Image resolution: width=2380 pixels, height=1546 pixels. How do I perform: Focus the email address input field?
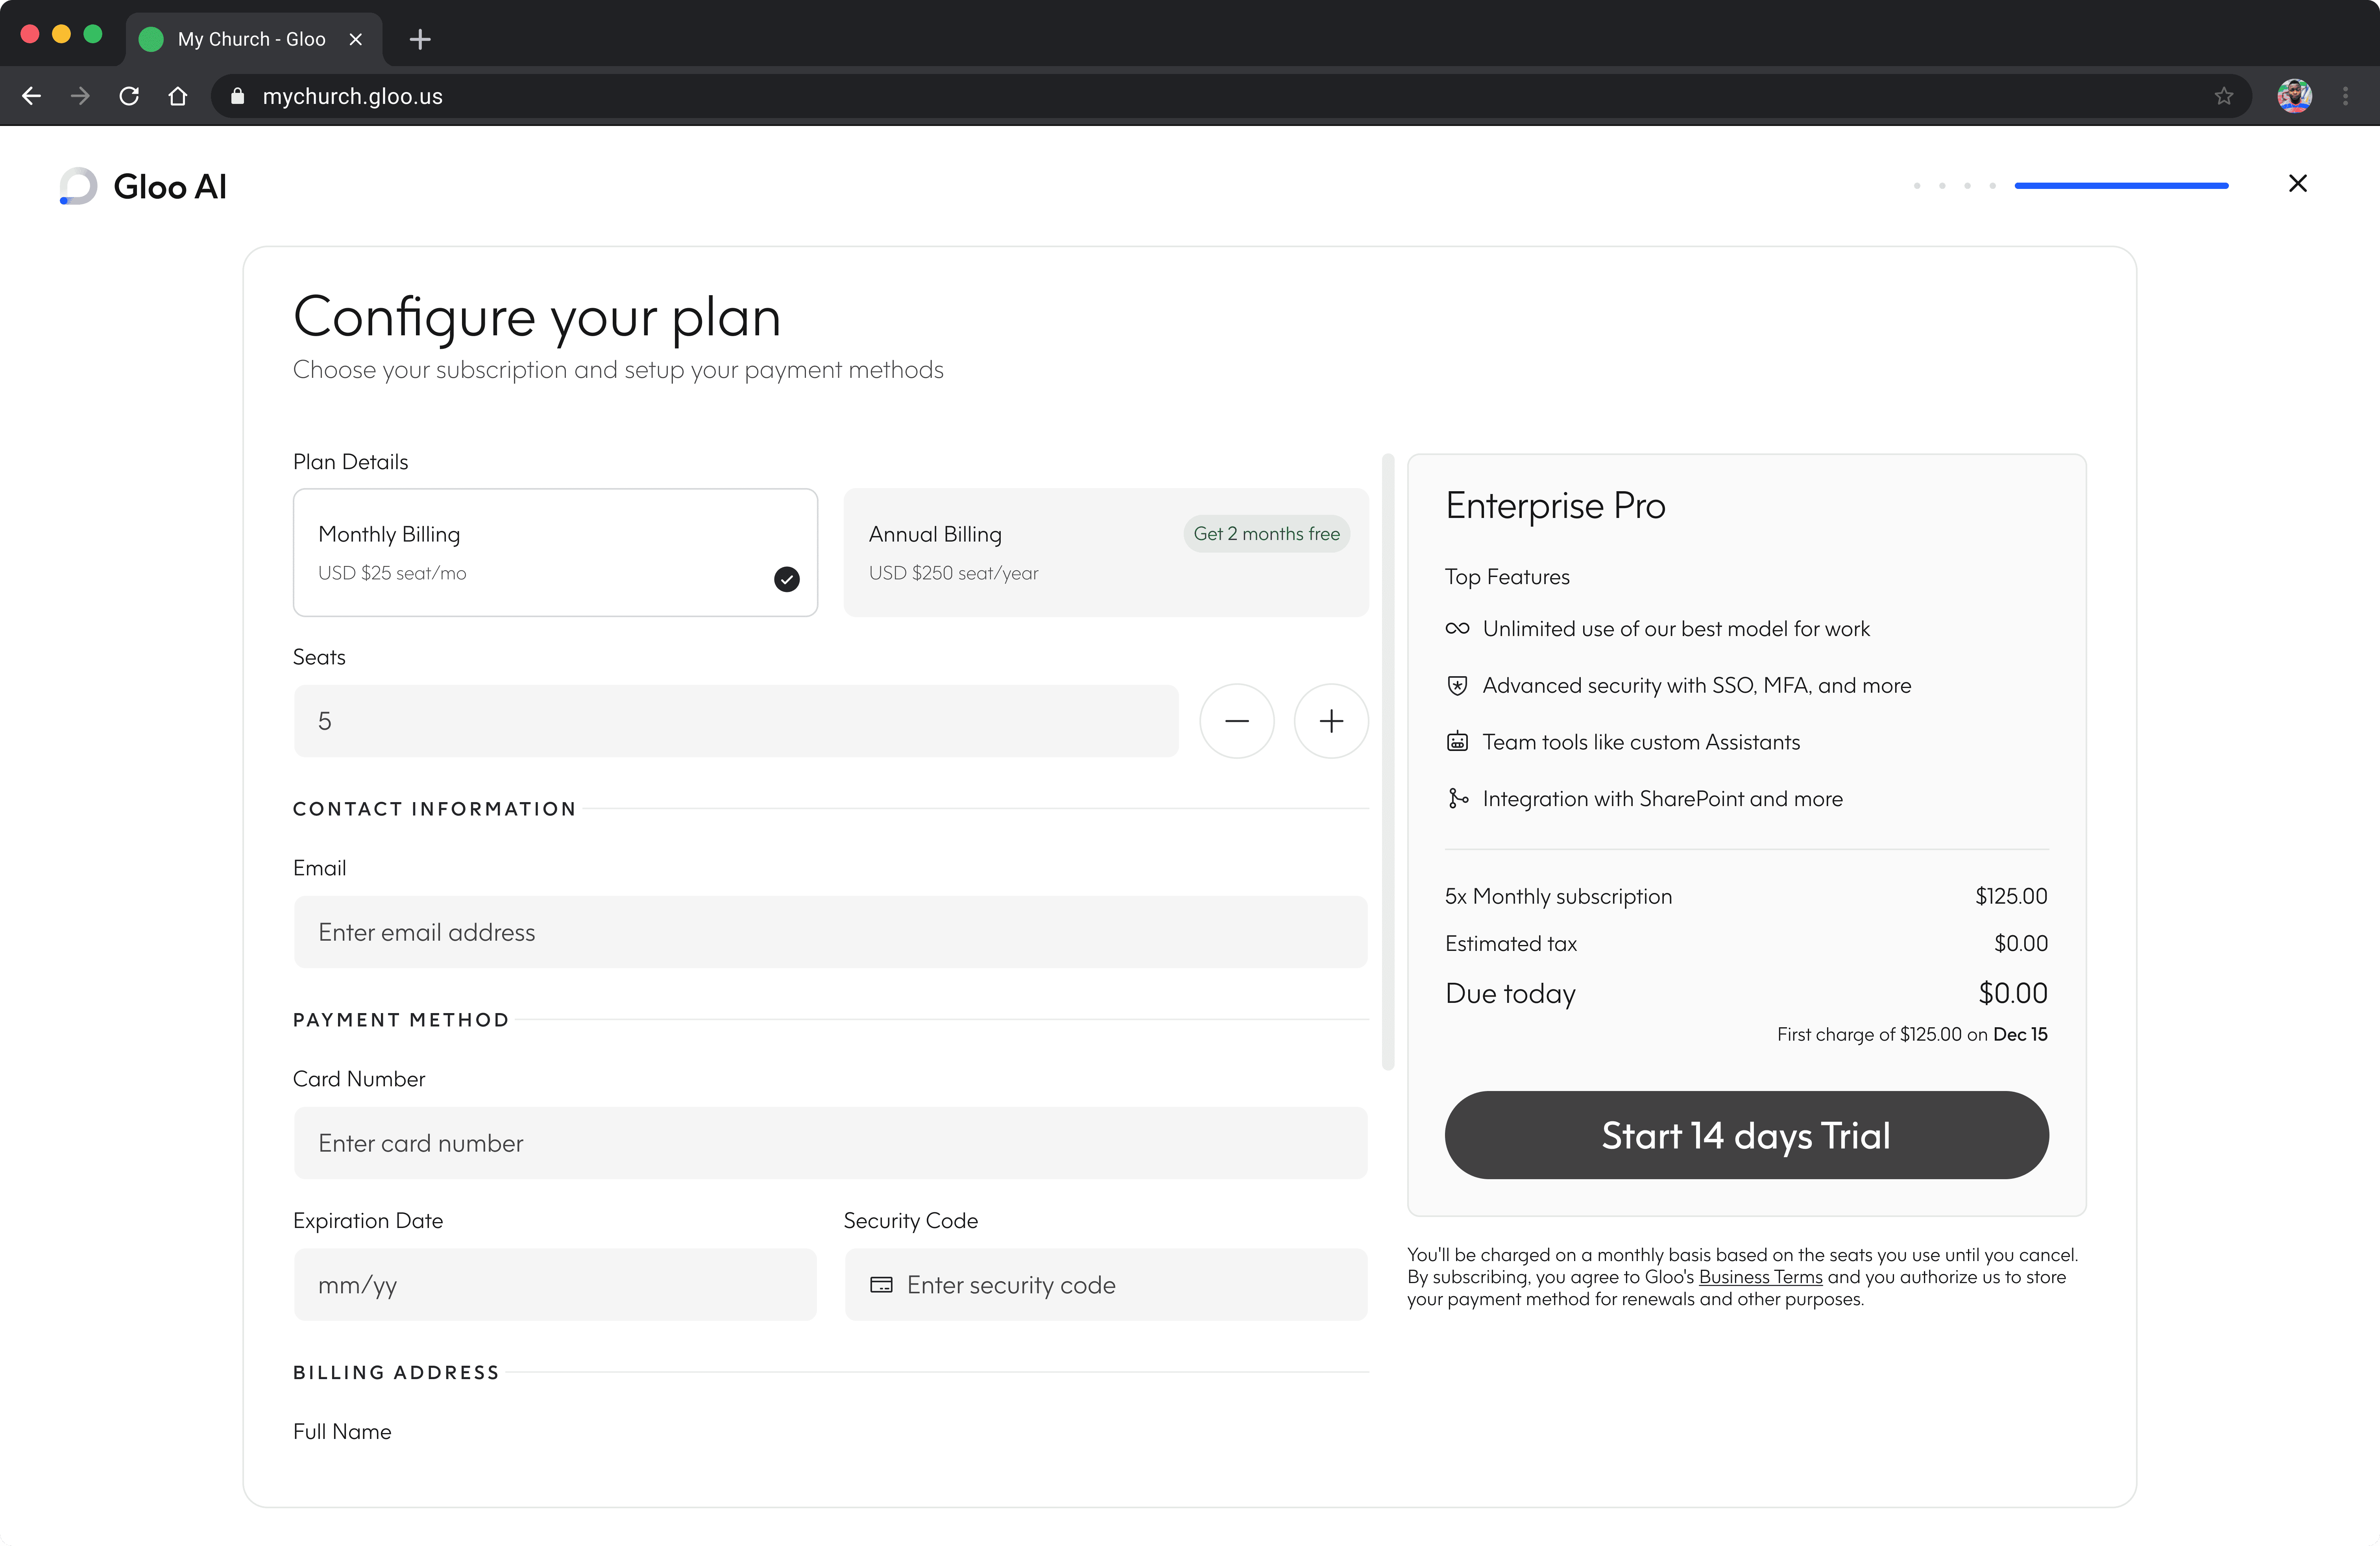(830, 932)
